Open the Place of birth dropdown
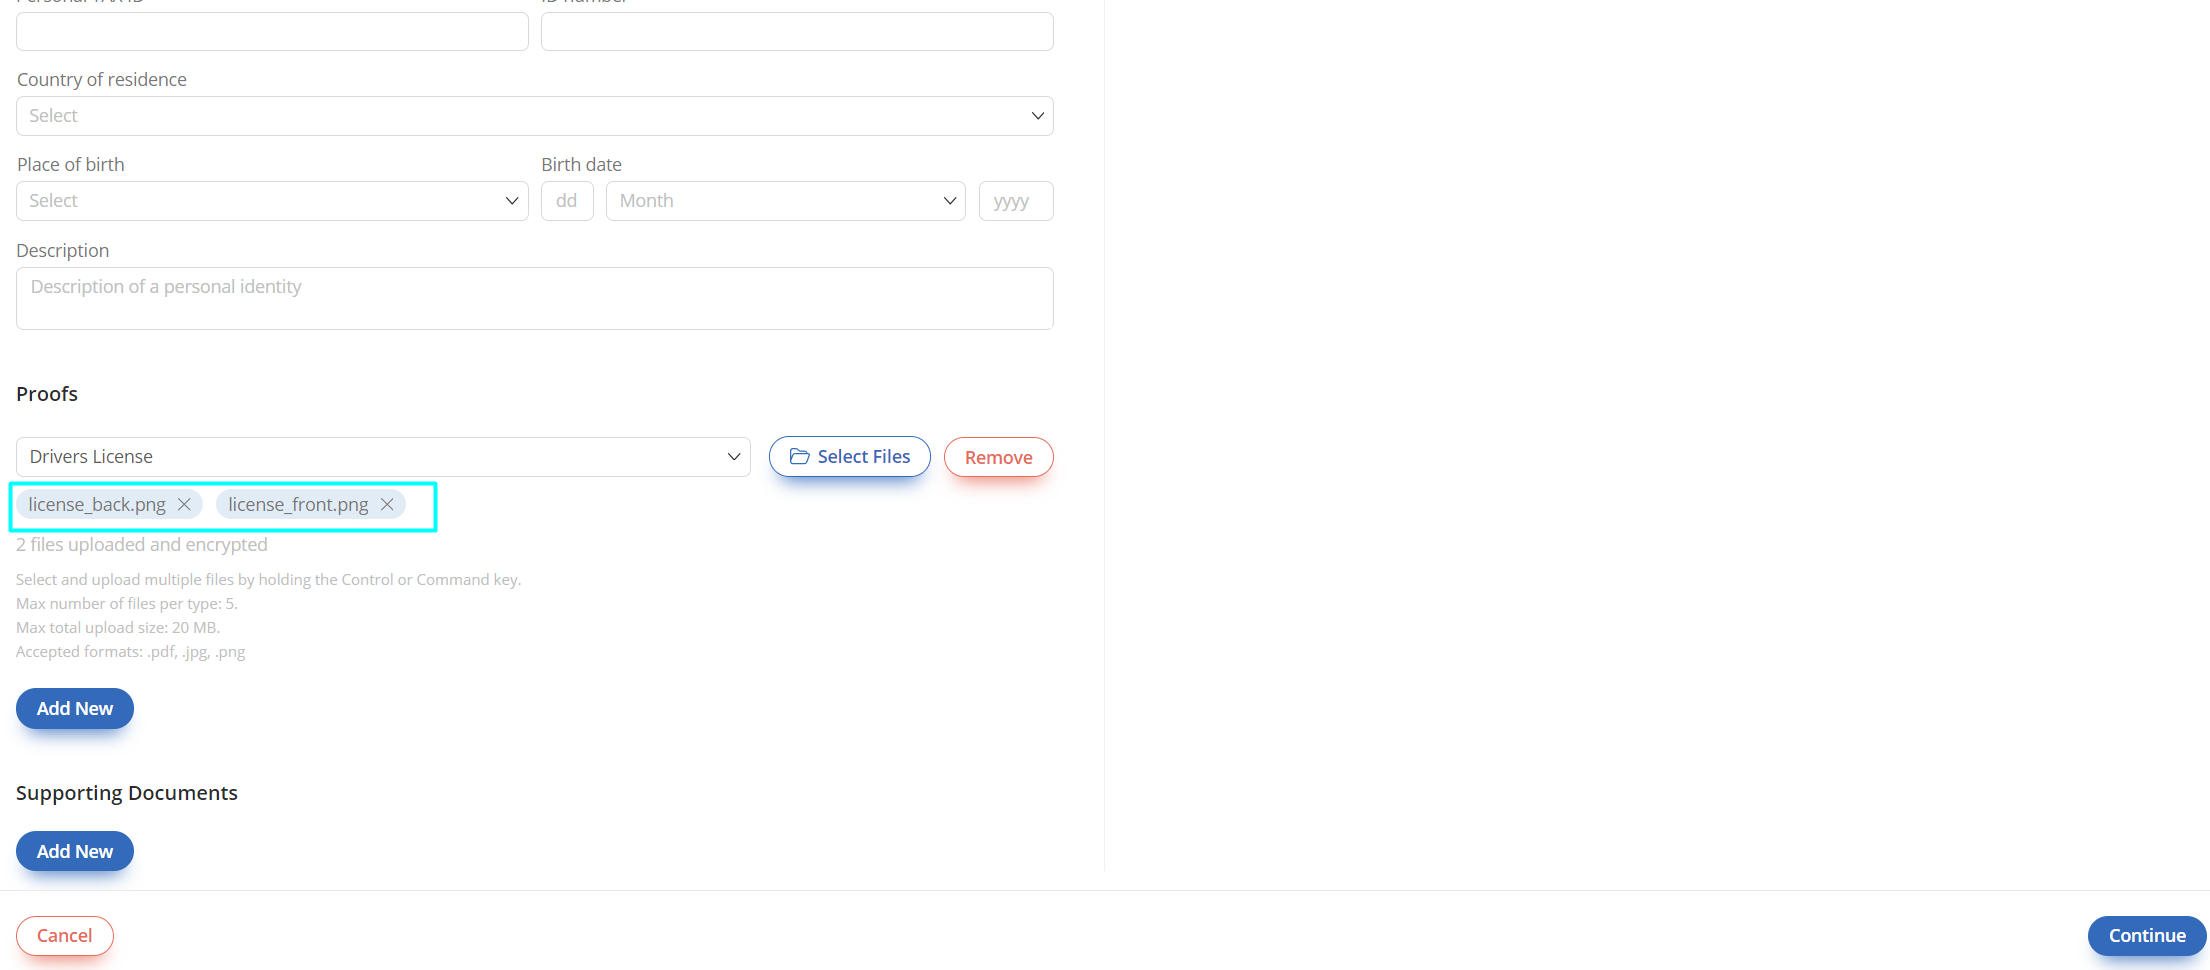 (x=272, y=201)
